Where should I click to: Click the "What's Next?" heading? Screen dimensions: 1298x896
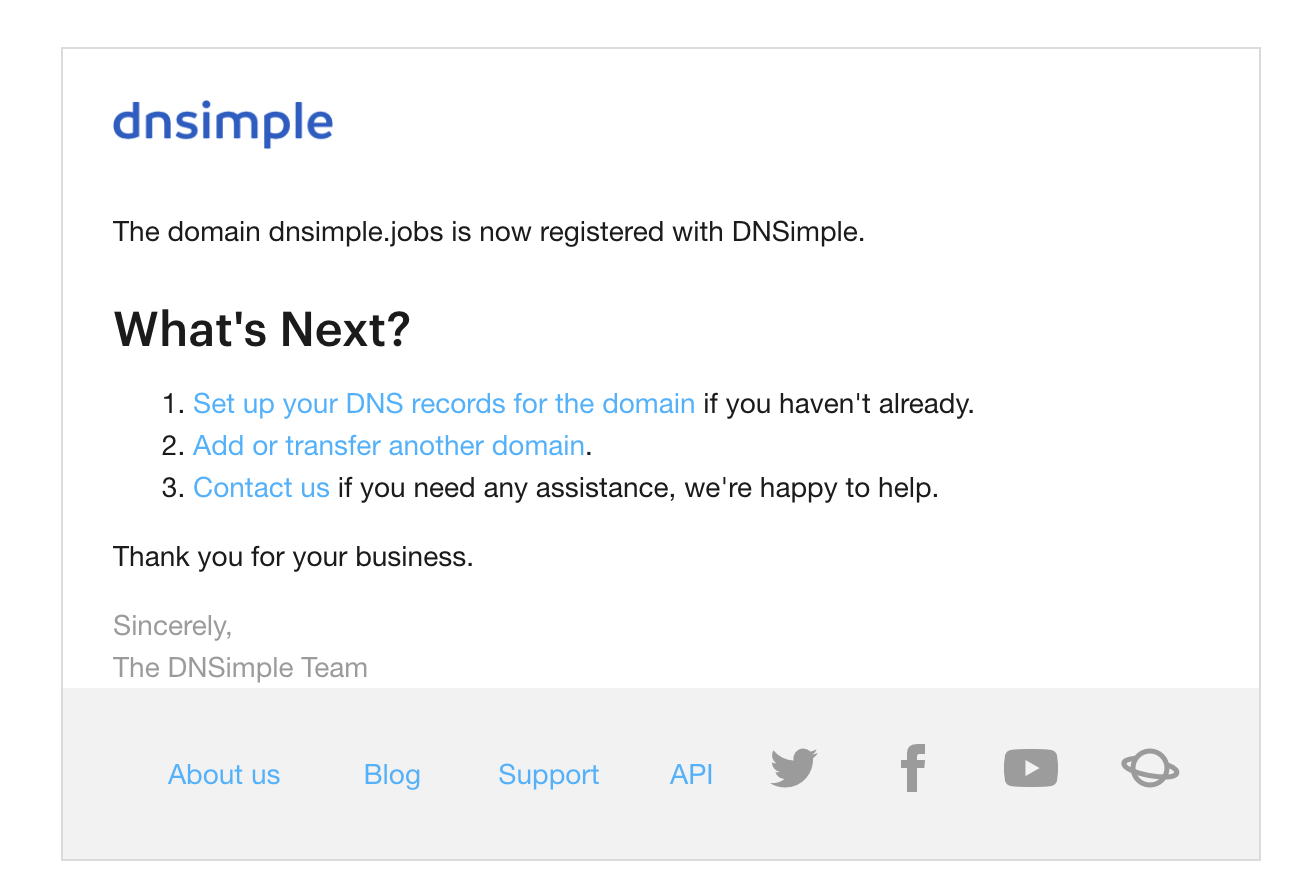[262, 329]
